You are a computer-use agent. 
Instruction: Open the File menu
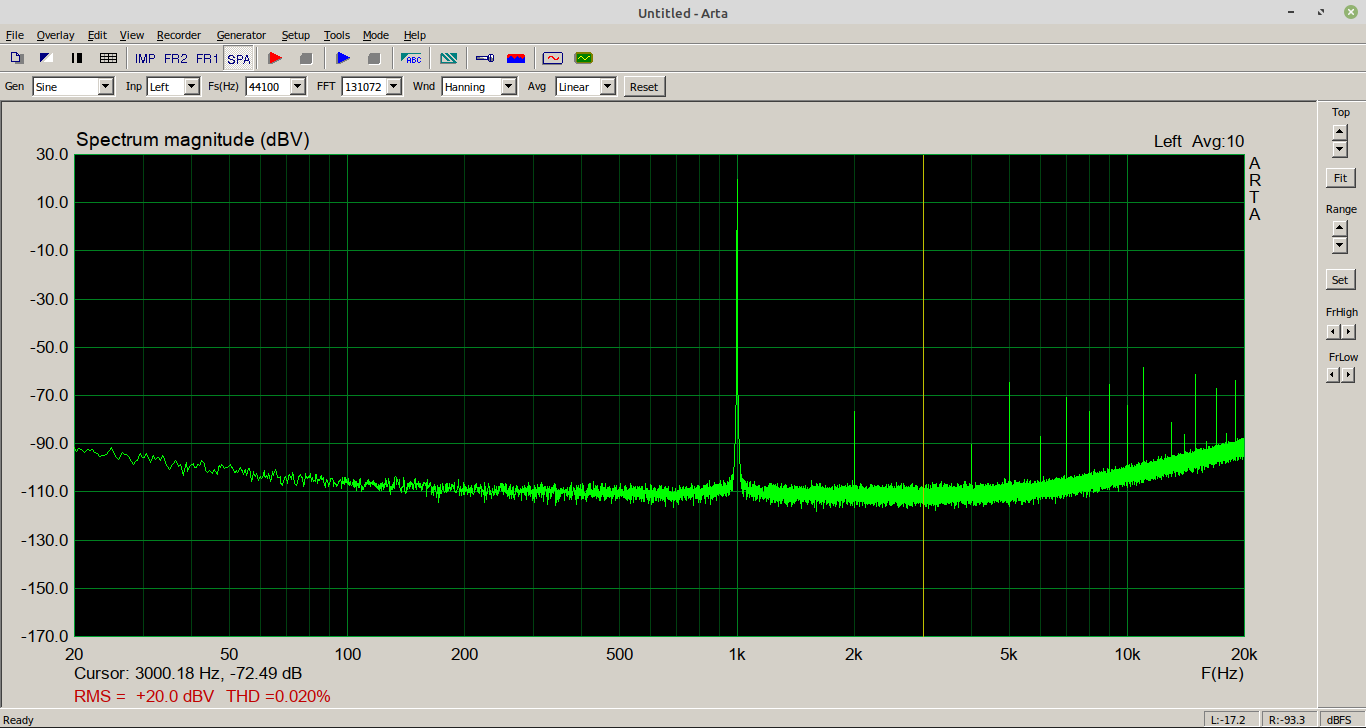click(x=14, y=35)
